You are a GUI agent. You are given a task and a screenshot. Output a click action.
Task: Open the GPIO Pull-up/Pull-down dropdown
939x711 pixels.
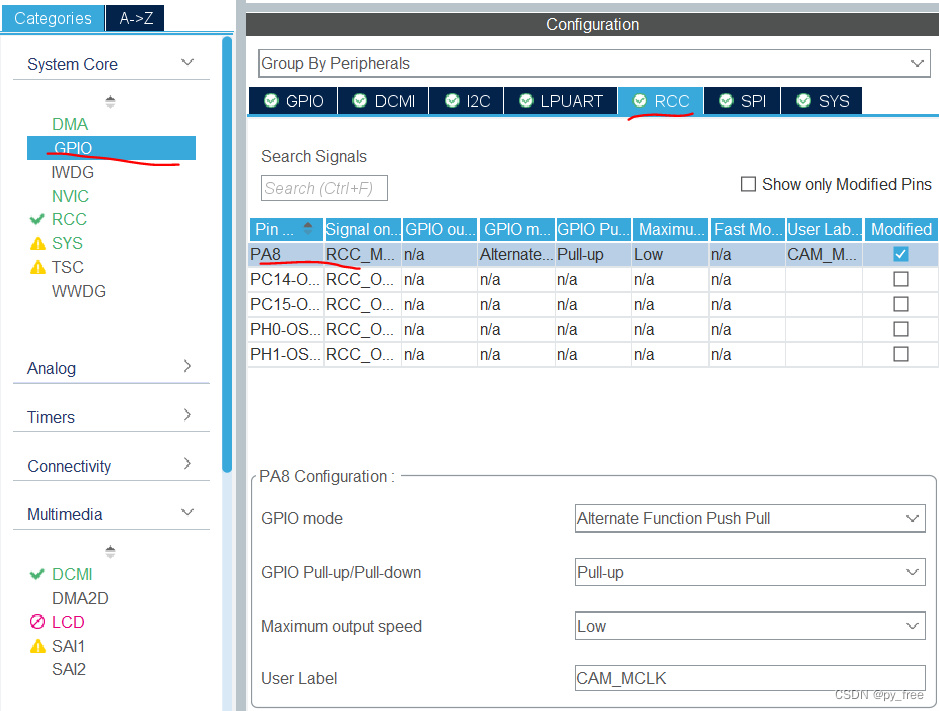pos(750,572)
